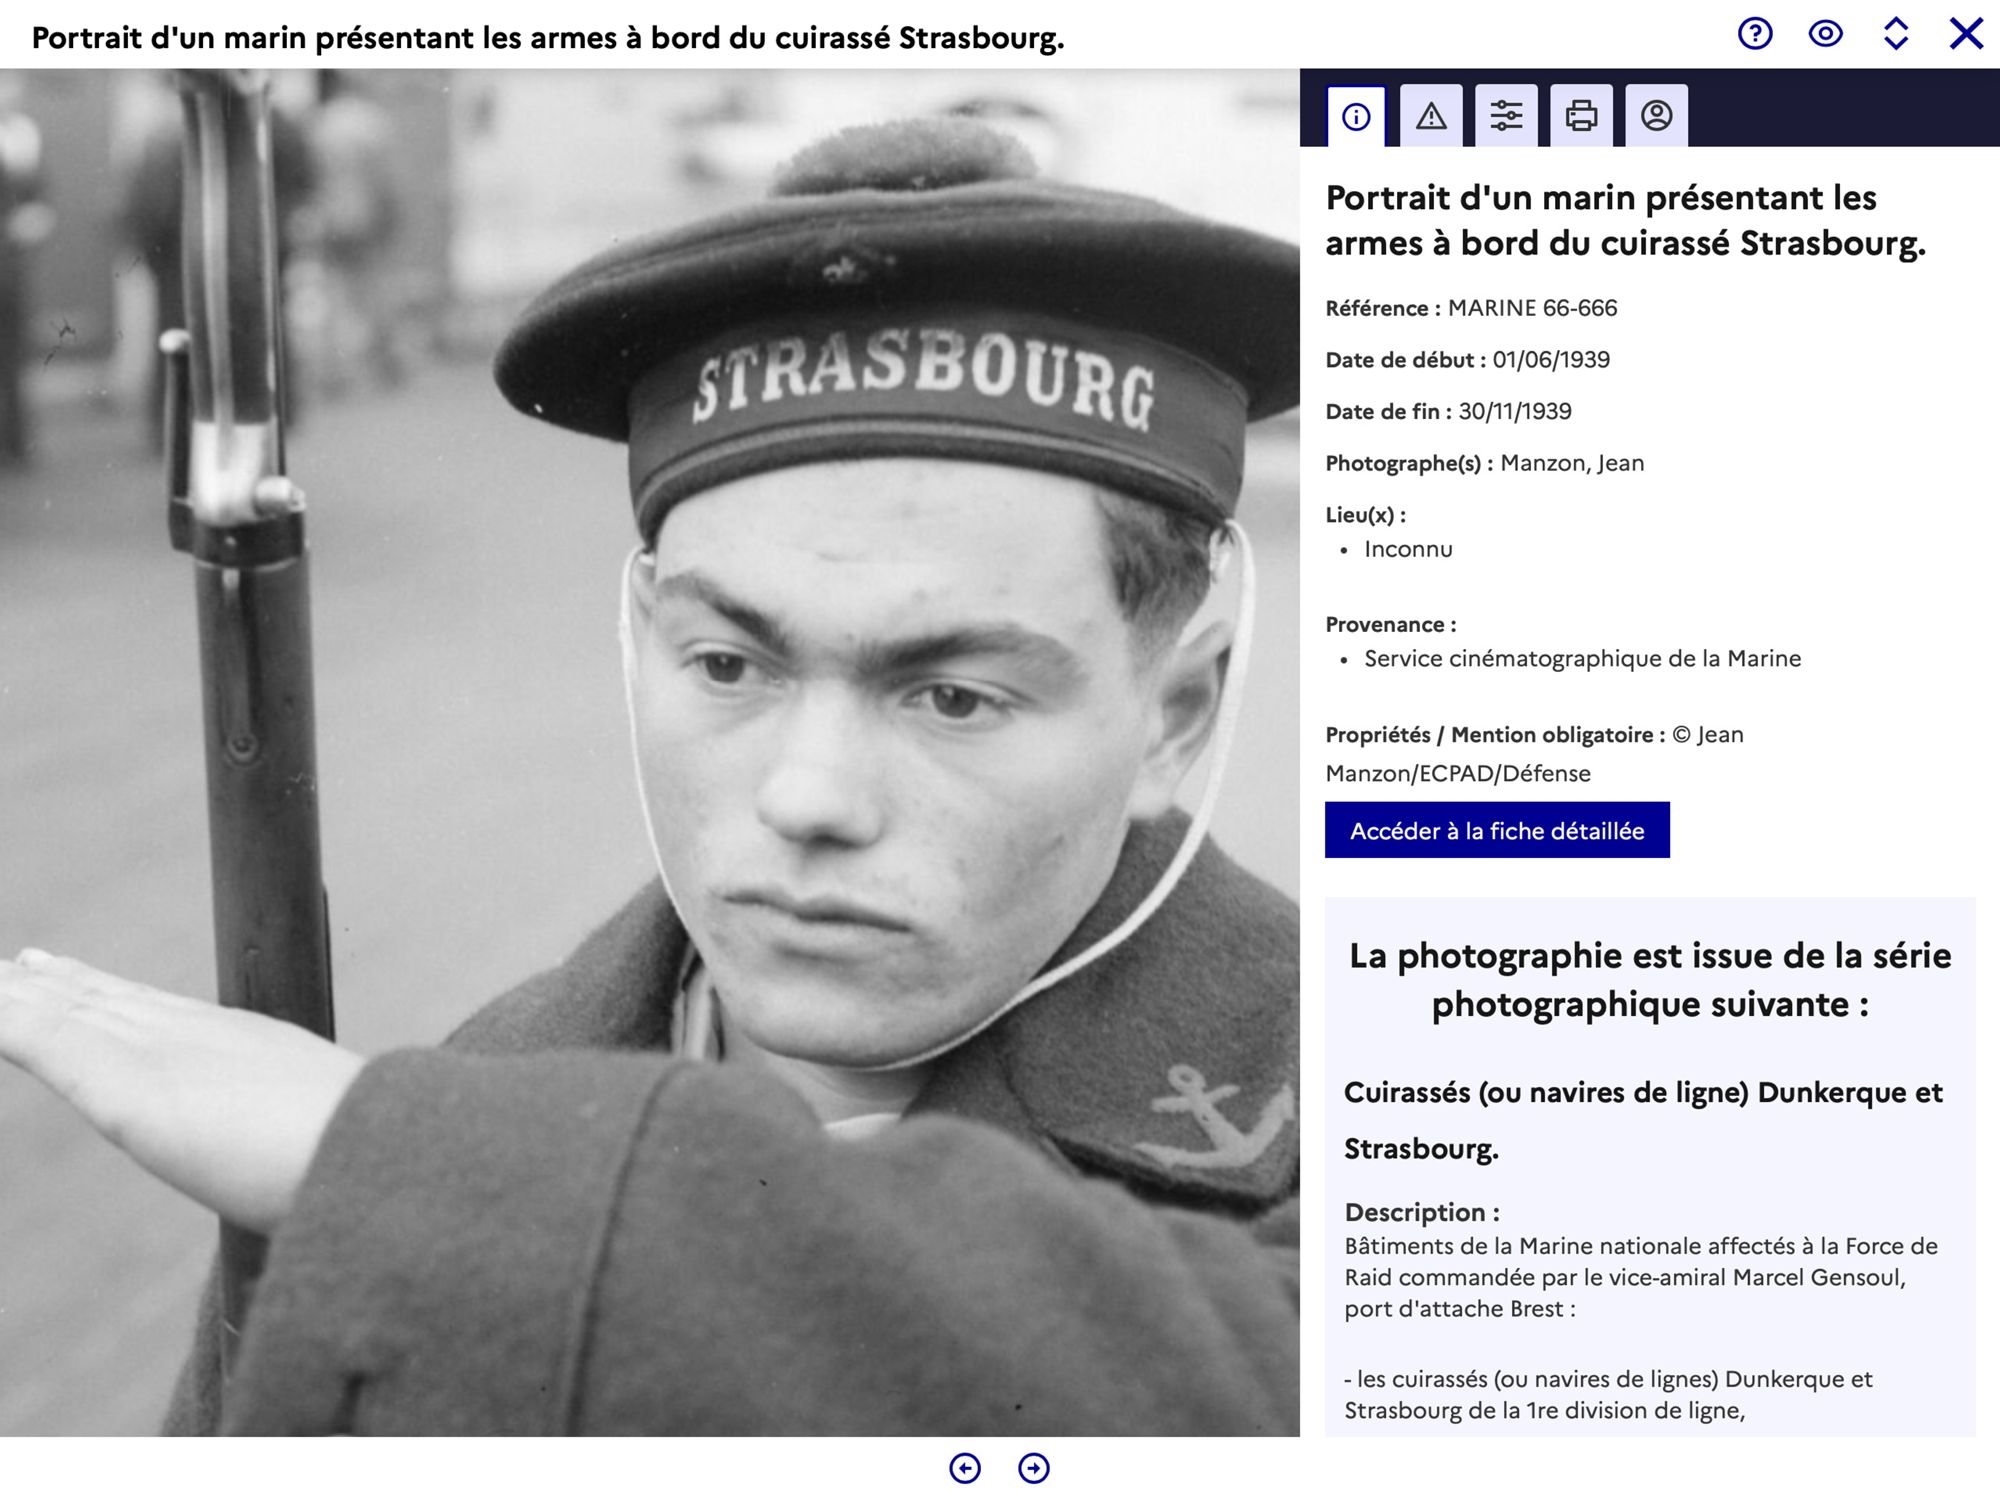
Task: Toggle the eye visibility icon in header
Action: click(x=1826, y=34)
